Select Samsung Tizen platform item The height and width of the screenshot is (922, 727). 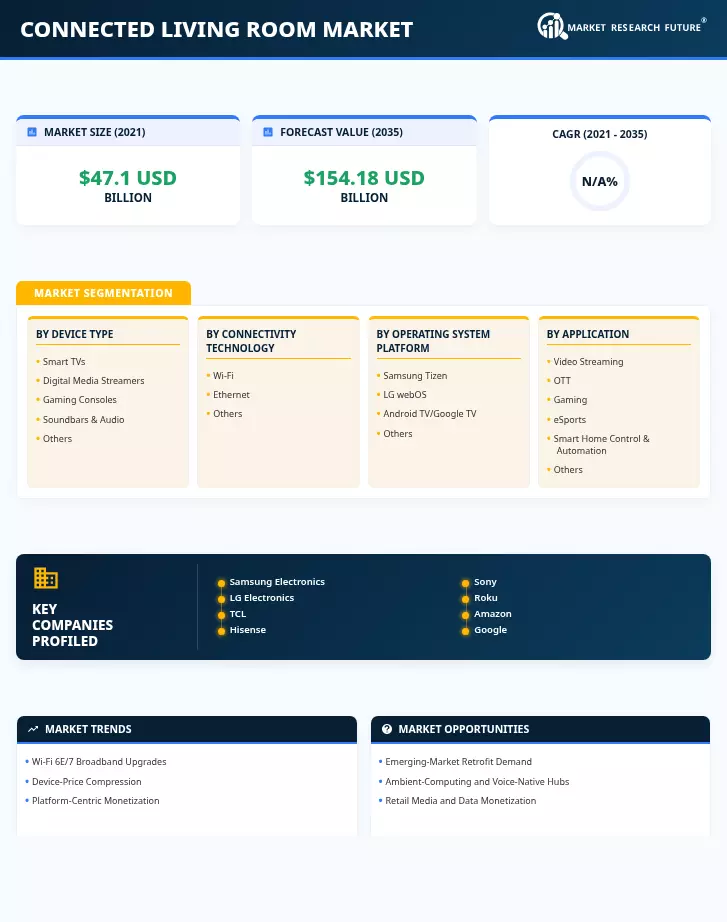coord(415,375)
